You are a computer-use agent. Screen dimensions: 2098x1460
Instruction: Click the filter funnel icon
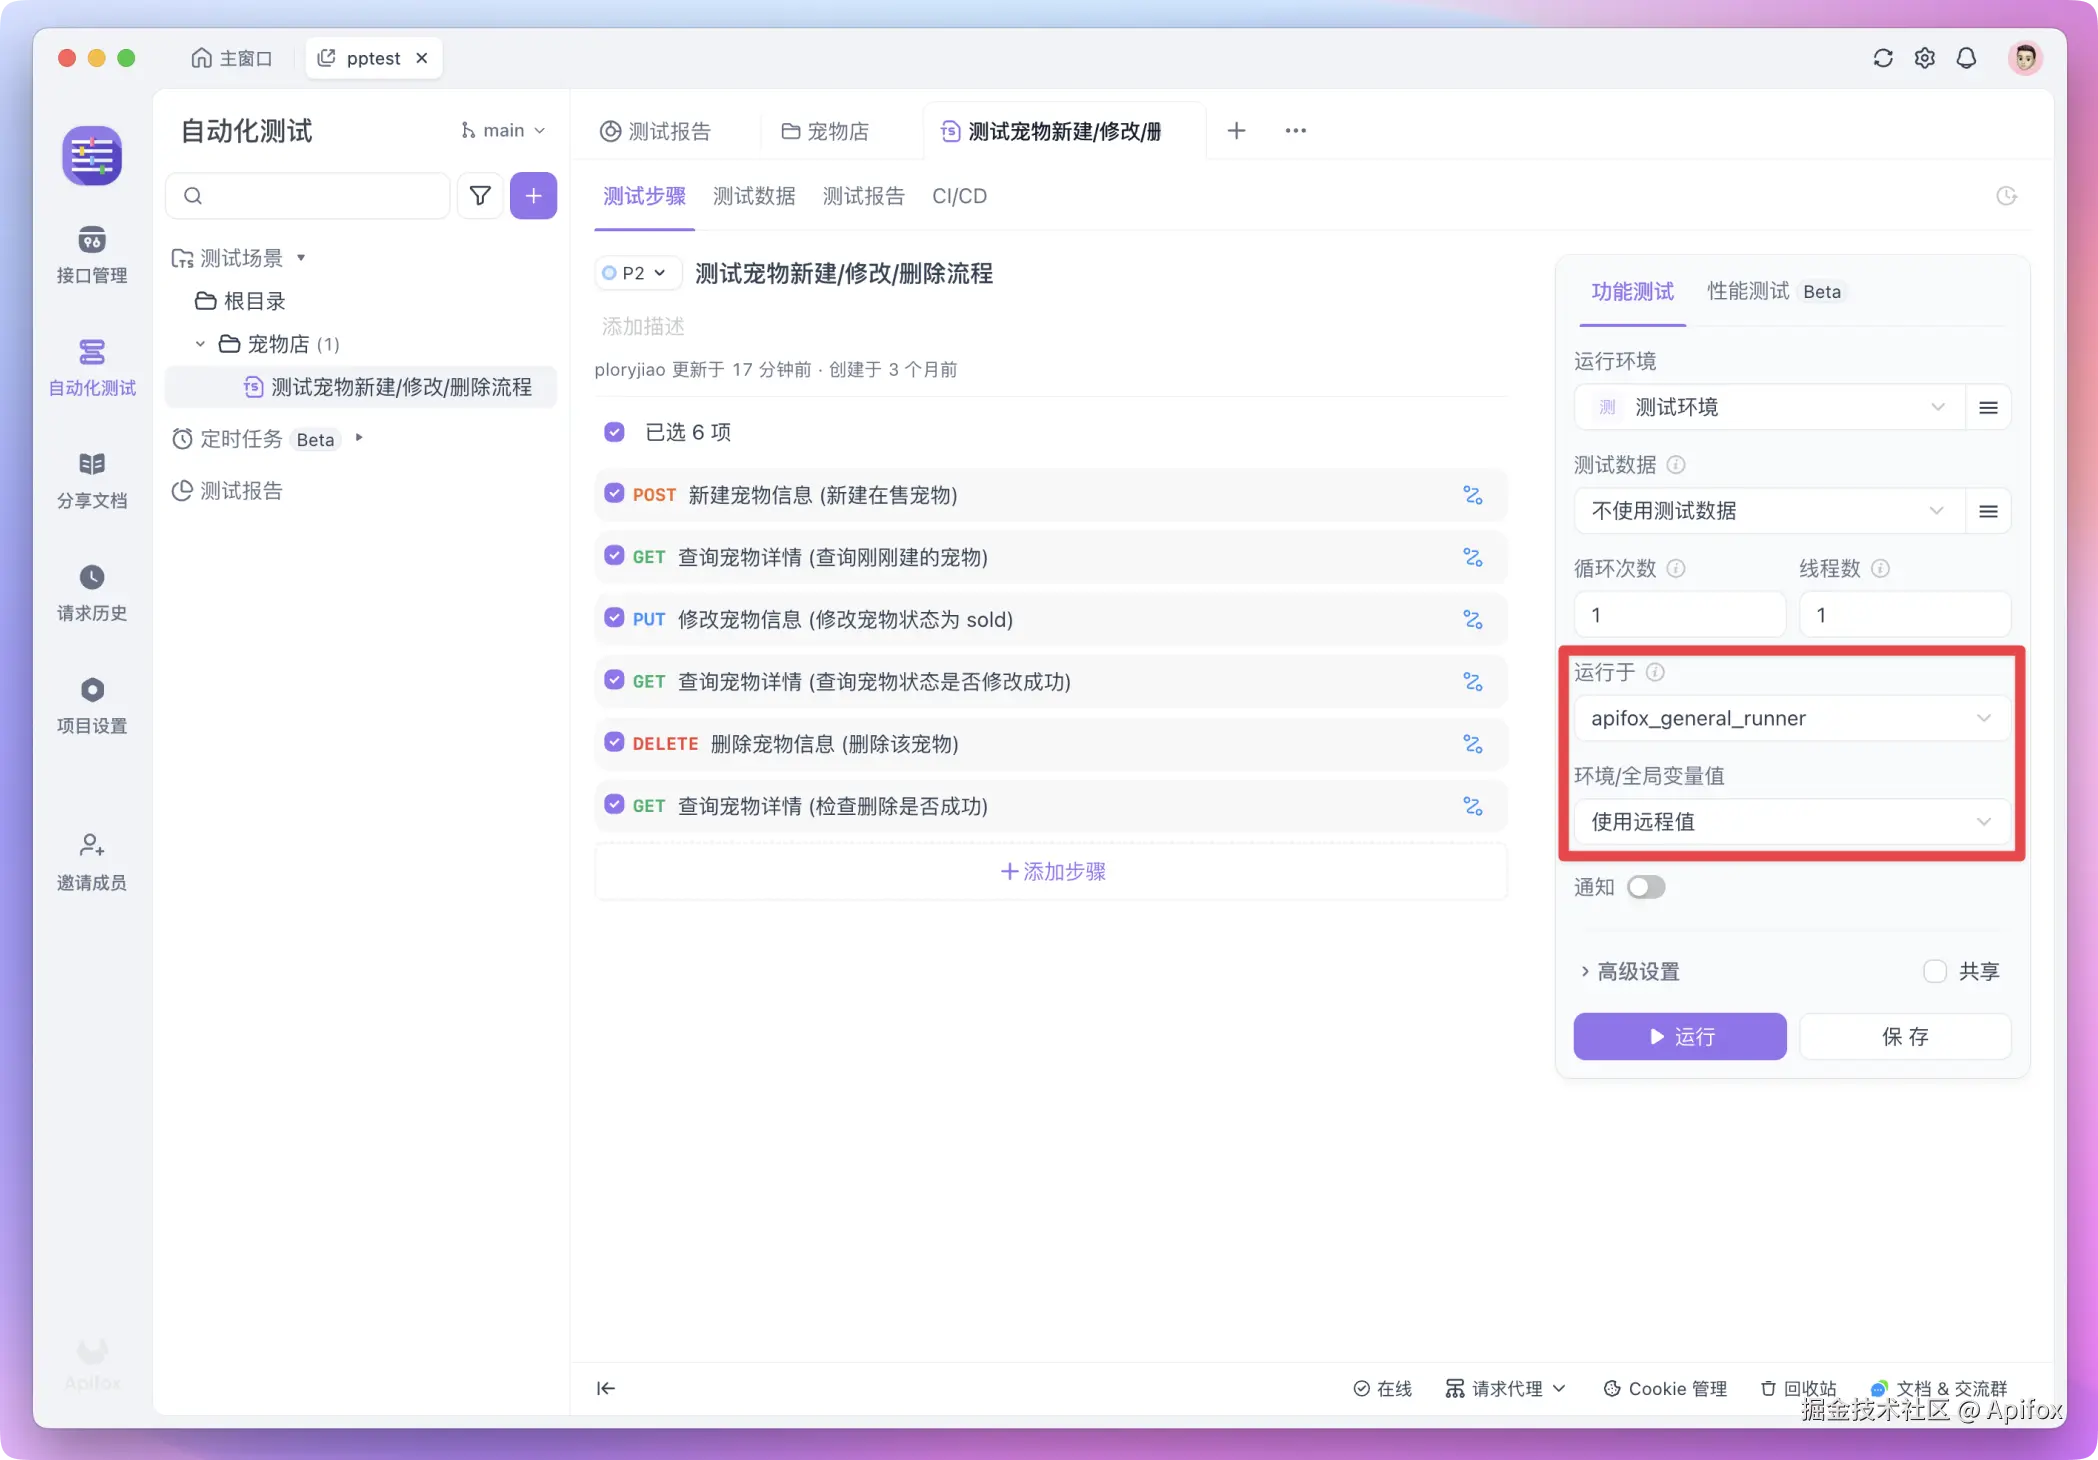point(480,196)
